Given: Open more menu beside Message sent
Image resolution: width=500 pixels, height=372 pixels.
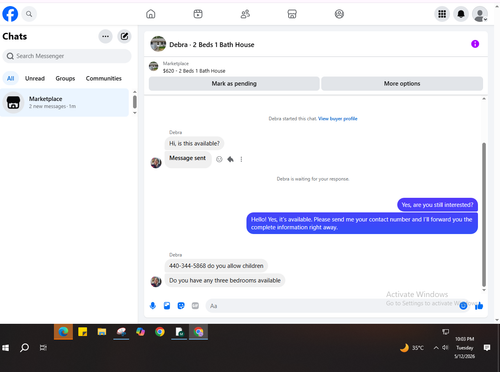Looking at the screenshot, I should click(x=241, y=159).
